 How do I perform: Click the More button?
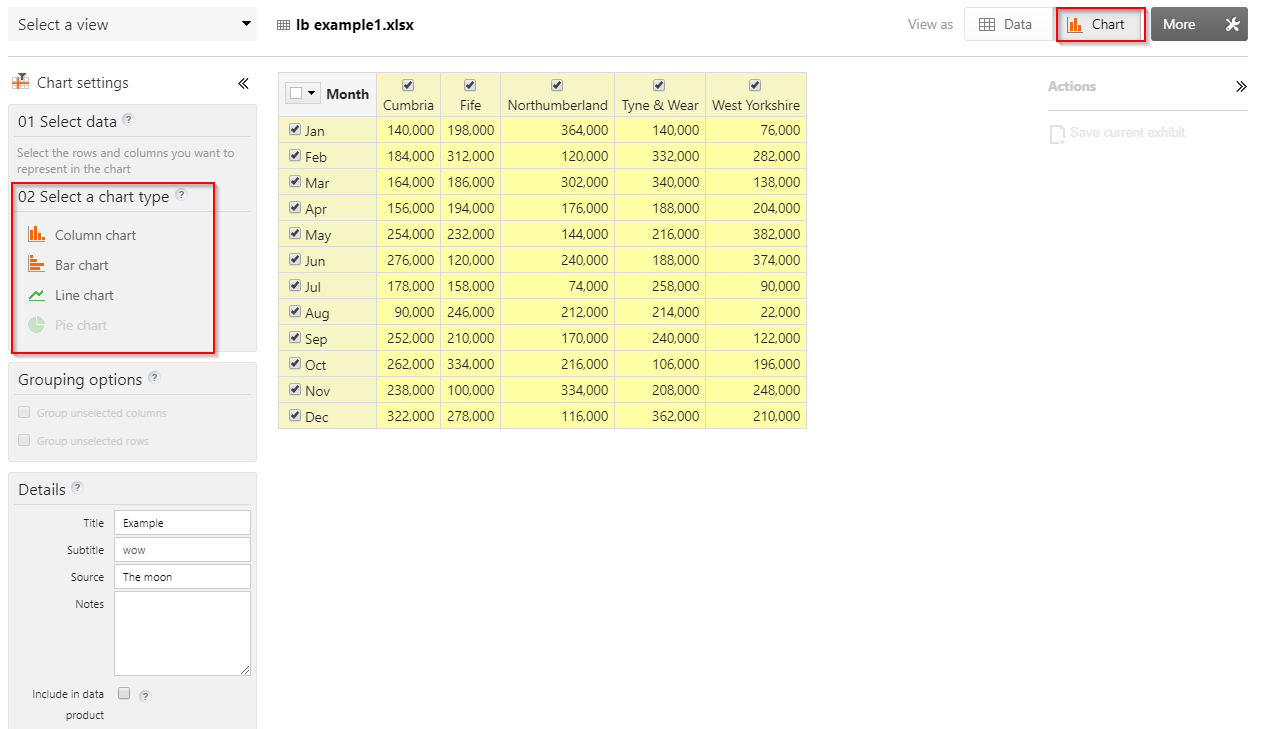click(x=1182, y=24)
